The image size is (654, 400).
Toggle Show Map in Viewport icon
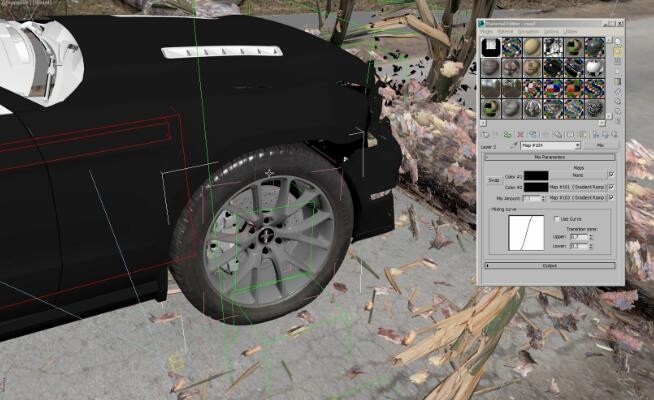tap(582, 135)
